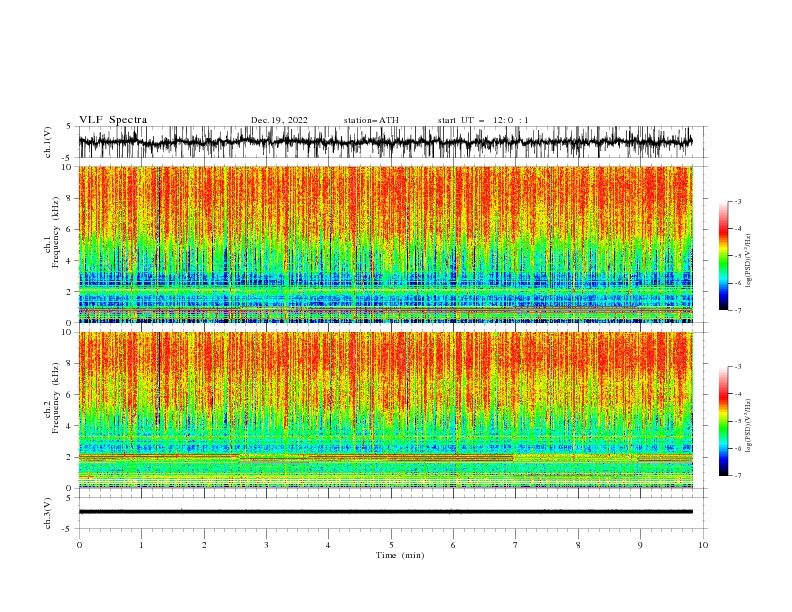Click time axis tick label "4"
Image resolution: width=792 pixels, height=612 pixels.
click(x=328, y=545)
